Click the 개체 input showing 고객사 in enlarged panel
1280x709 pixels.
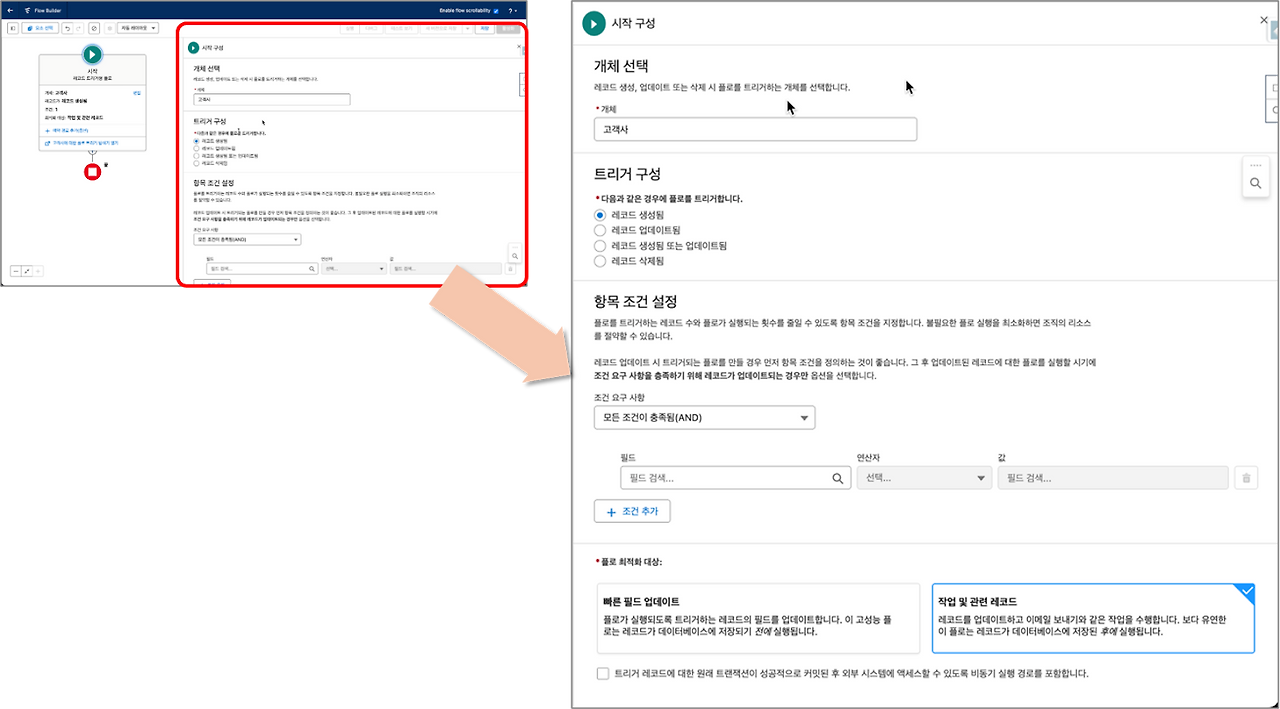[755, 129]
